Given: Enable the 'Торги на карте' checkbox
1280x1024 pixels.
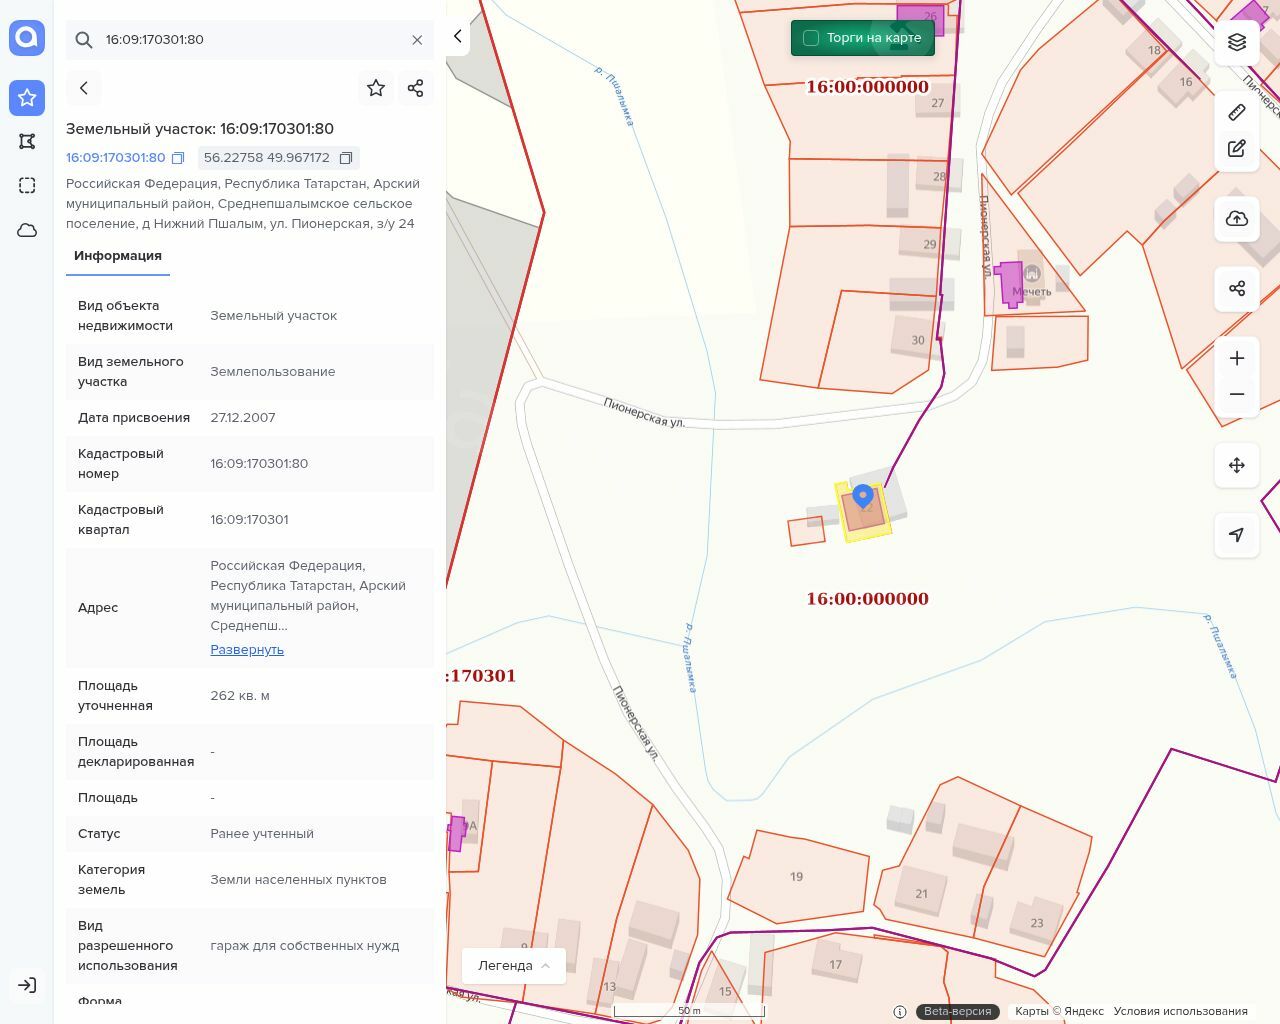Looking at the screenshot, I should pyautogui.click(x=811, y=38).
